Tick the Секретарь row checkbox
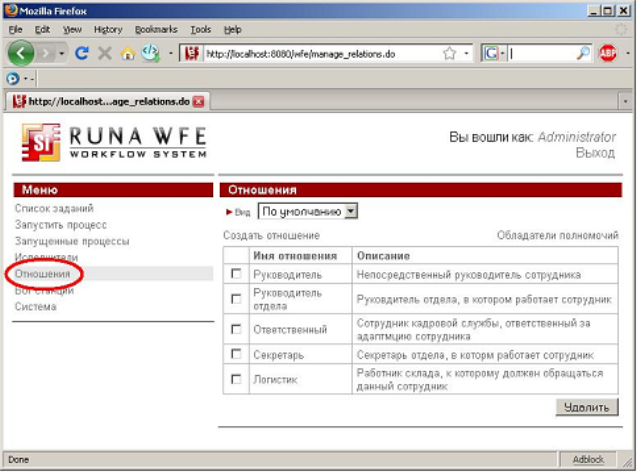Screen dimensions: 640x475 pyautogui.click(x=236, y=355)
